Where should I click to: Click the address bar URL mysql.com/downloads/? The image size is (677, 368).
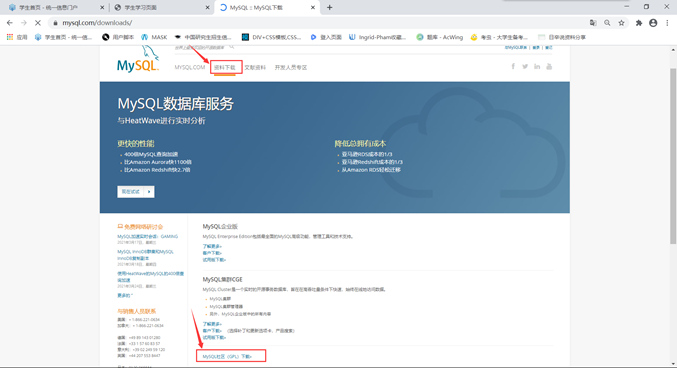tap(97, 23)
